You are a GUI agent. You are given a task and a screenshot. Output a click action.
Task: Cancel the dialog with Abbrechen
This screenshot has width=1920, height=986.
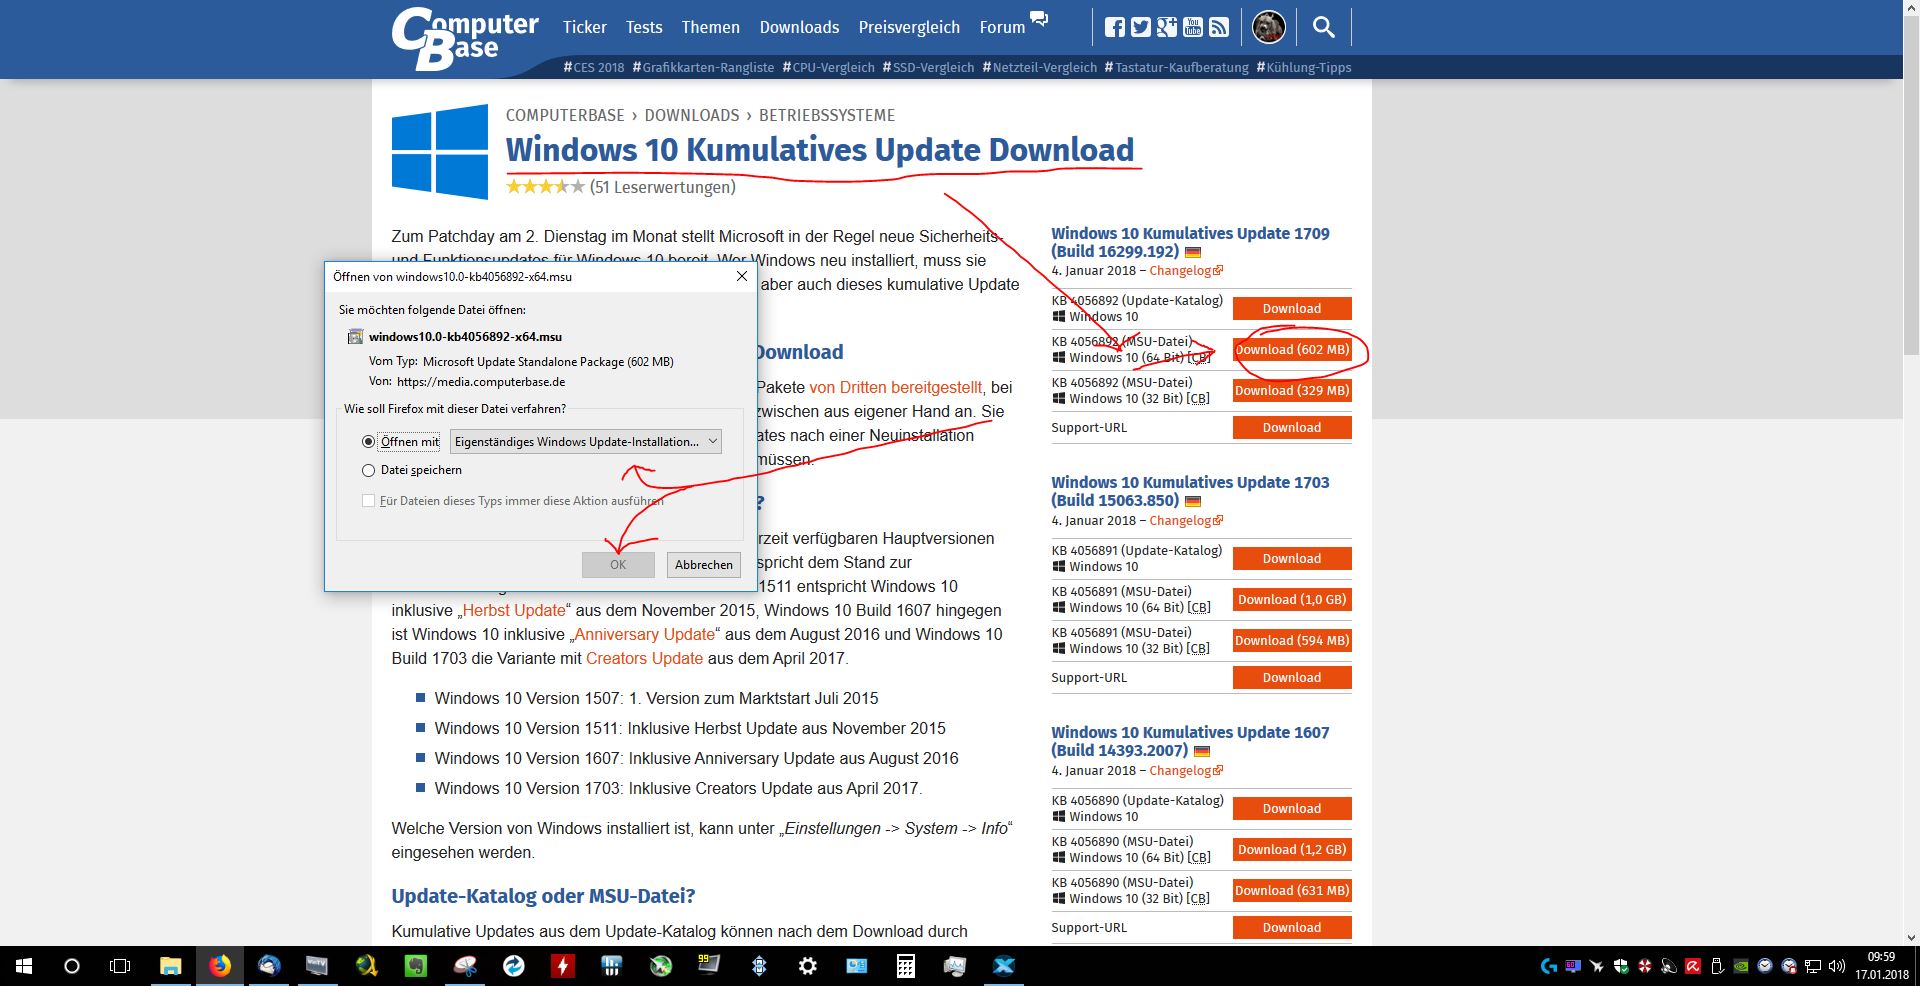click(x=704, y=565)
